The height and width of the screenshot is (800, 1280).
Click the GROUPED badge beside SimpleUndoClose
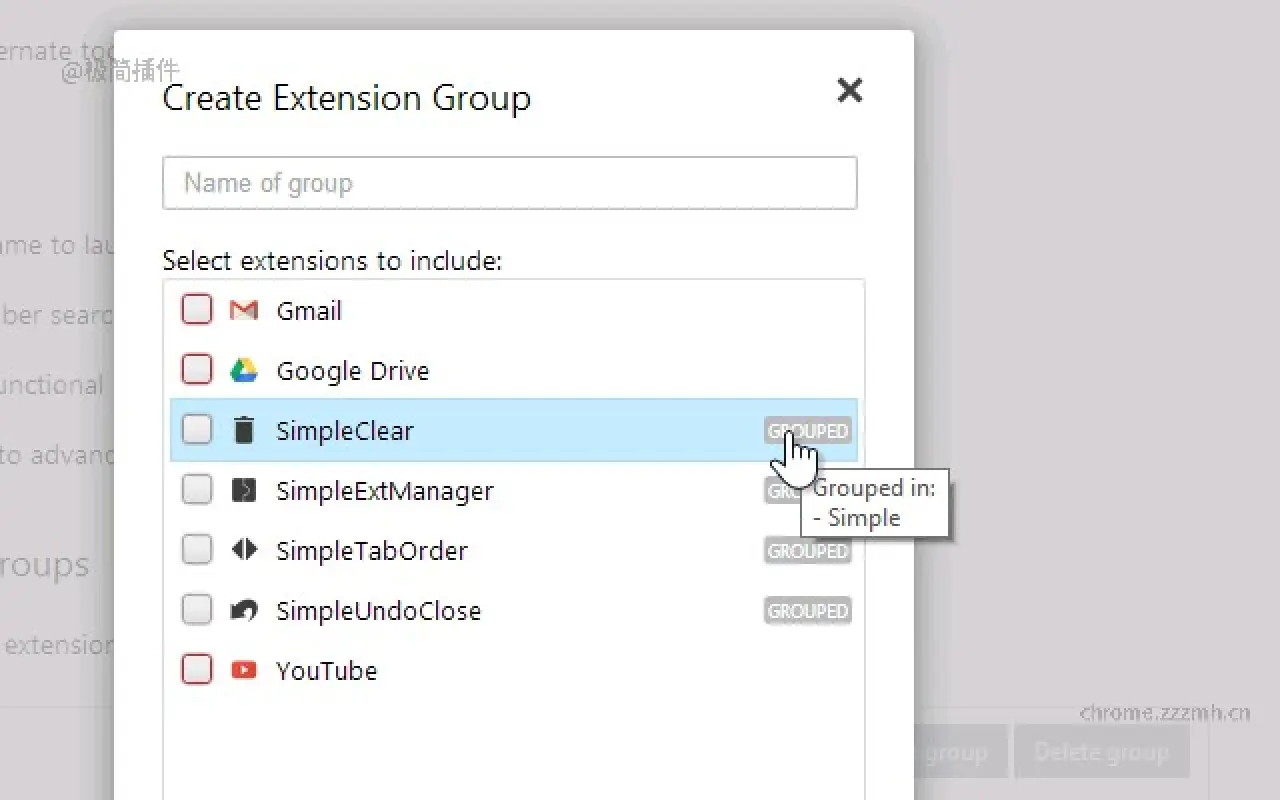807,610
